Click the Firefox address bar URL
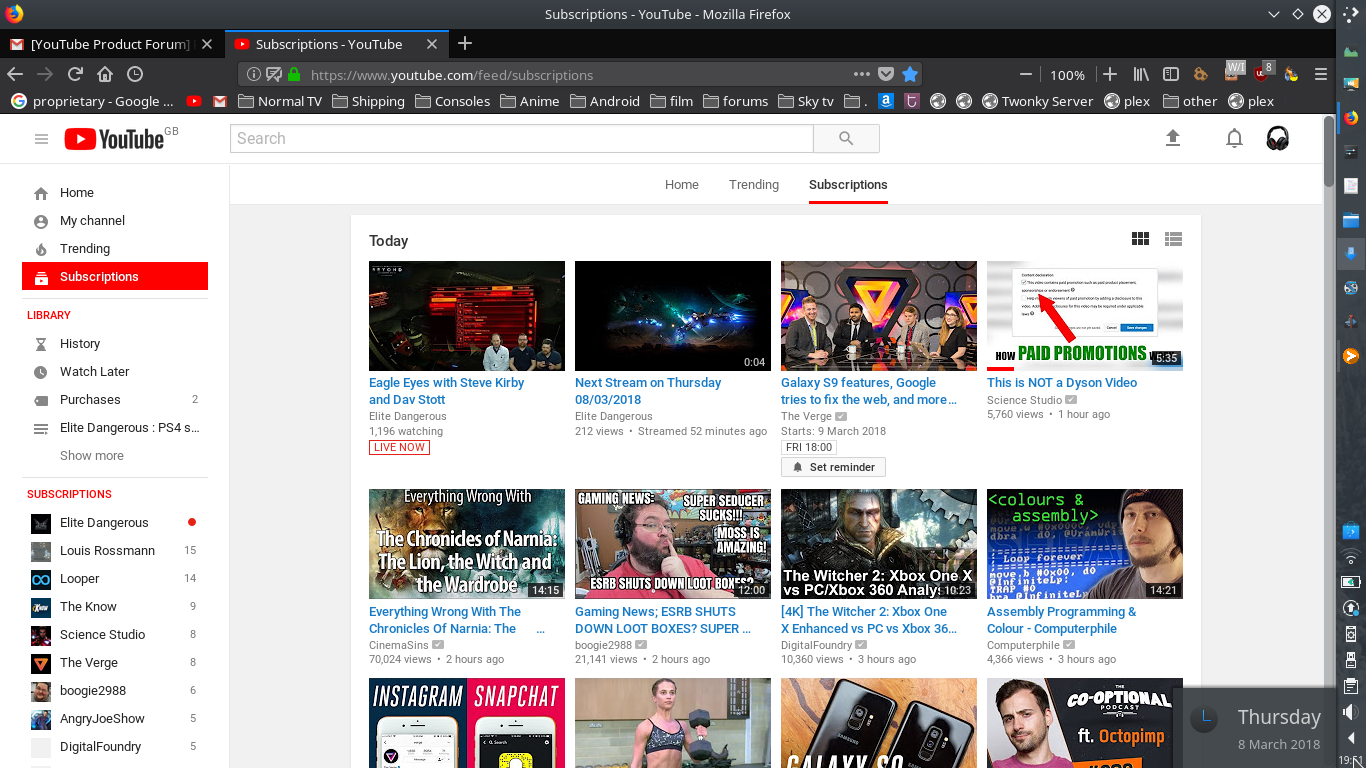The width and height of the screenshot is (1366, 768). tap(452, 75)
